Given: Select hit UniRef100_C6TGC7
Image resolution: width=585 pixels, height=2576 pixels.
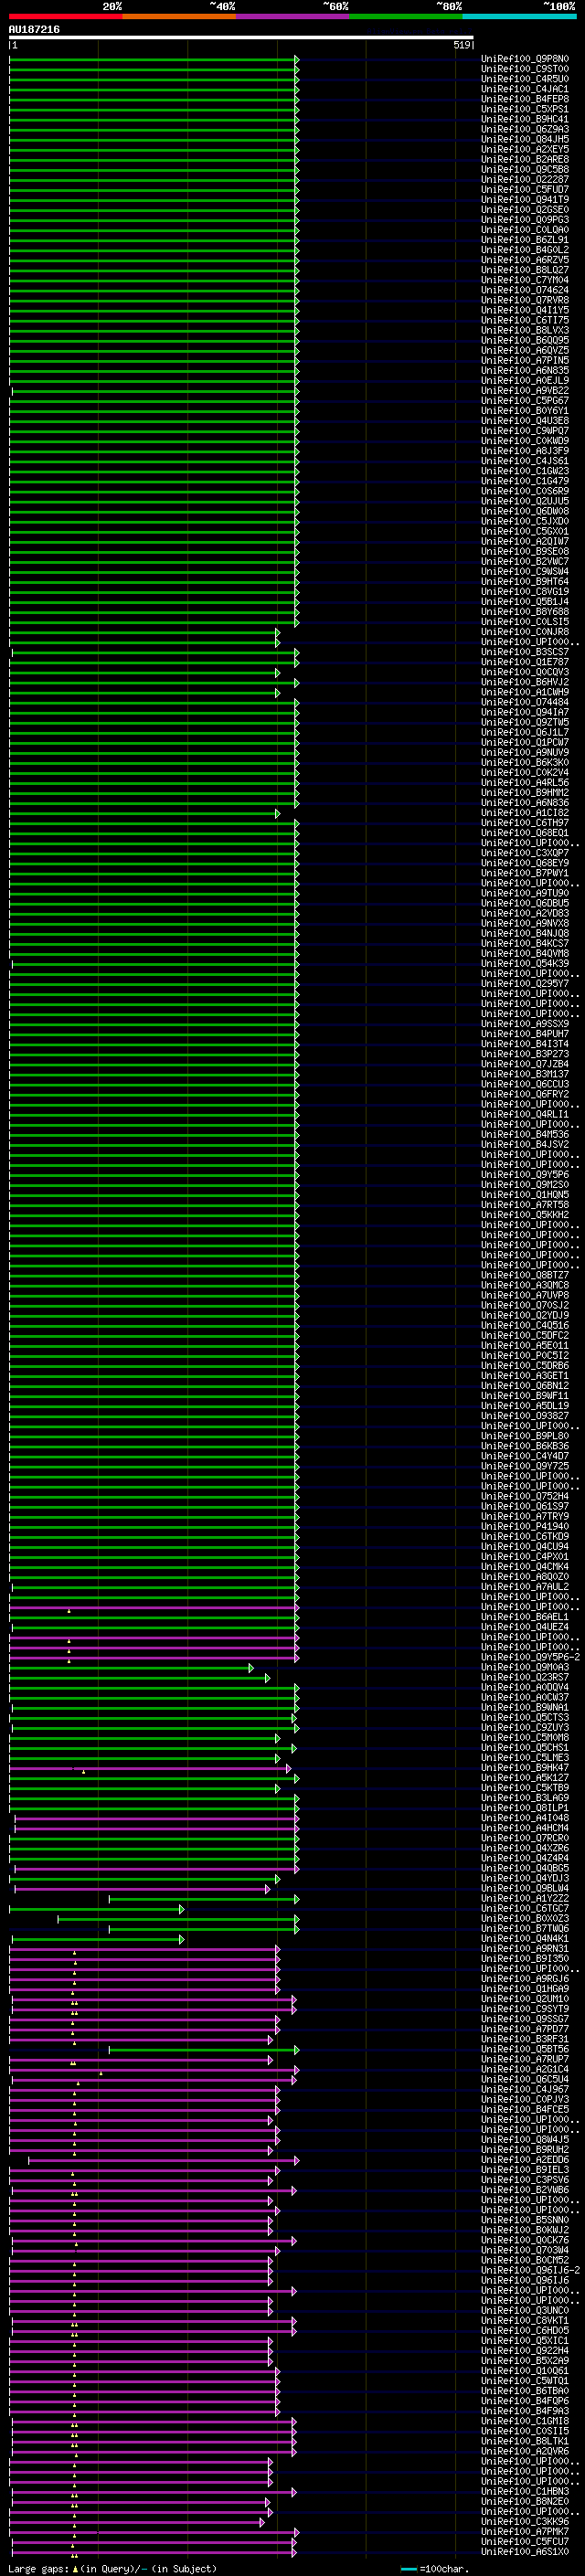Looking at the screenshot, I should (524, 1909).
